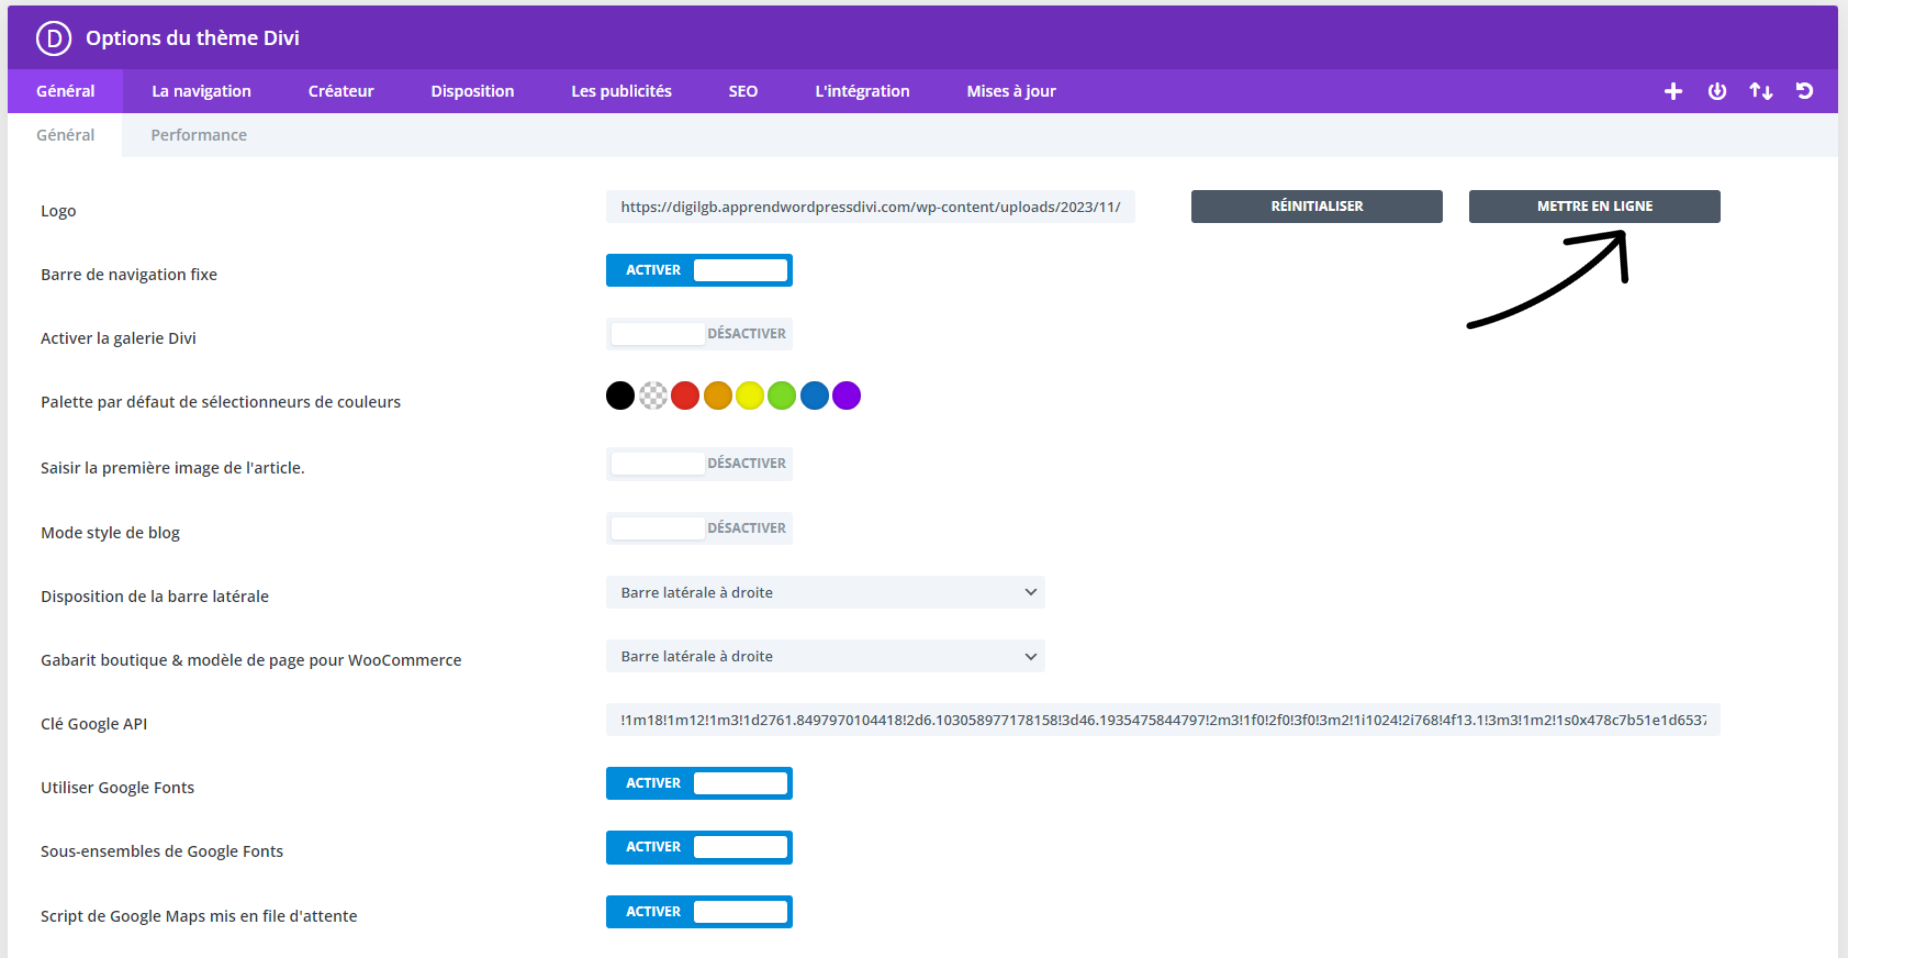Switch to the SEO tab
The height and width of the screenshot is (972, 1911).
[x=743, y=91]
